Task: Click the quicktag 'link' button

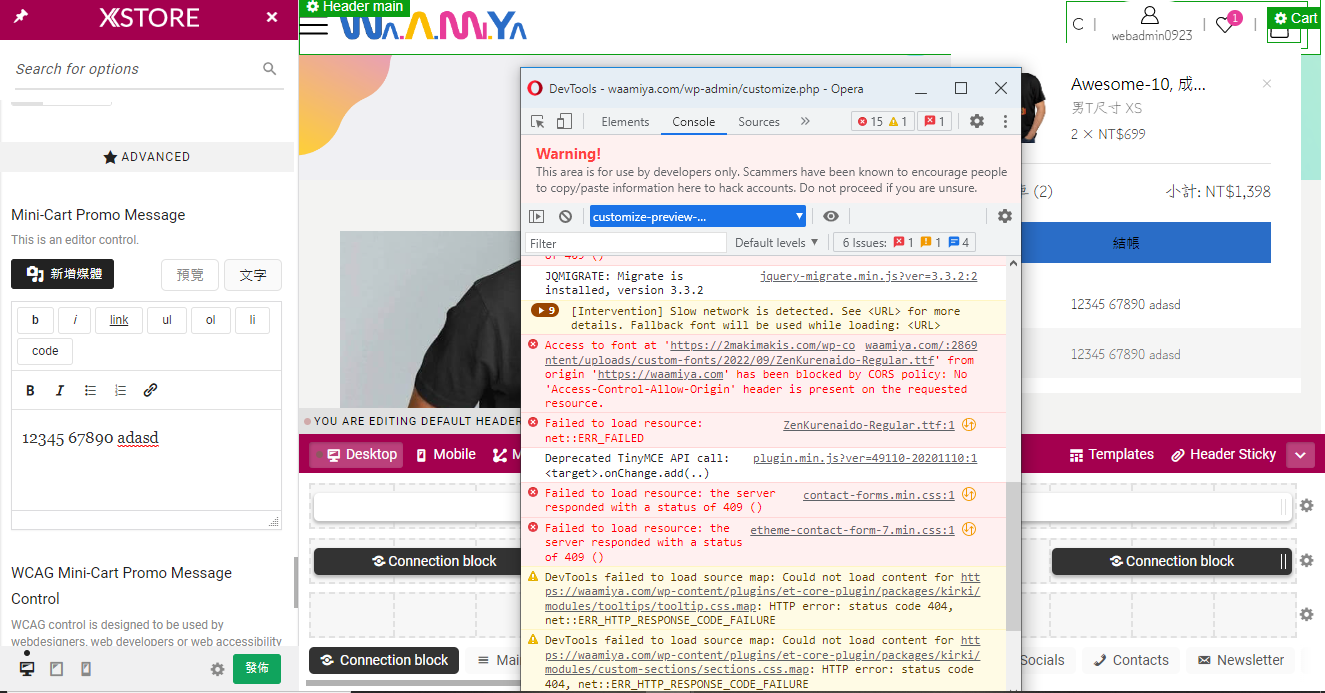Action: coord(119,320)
